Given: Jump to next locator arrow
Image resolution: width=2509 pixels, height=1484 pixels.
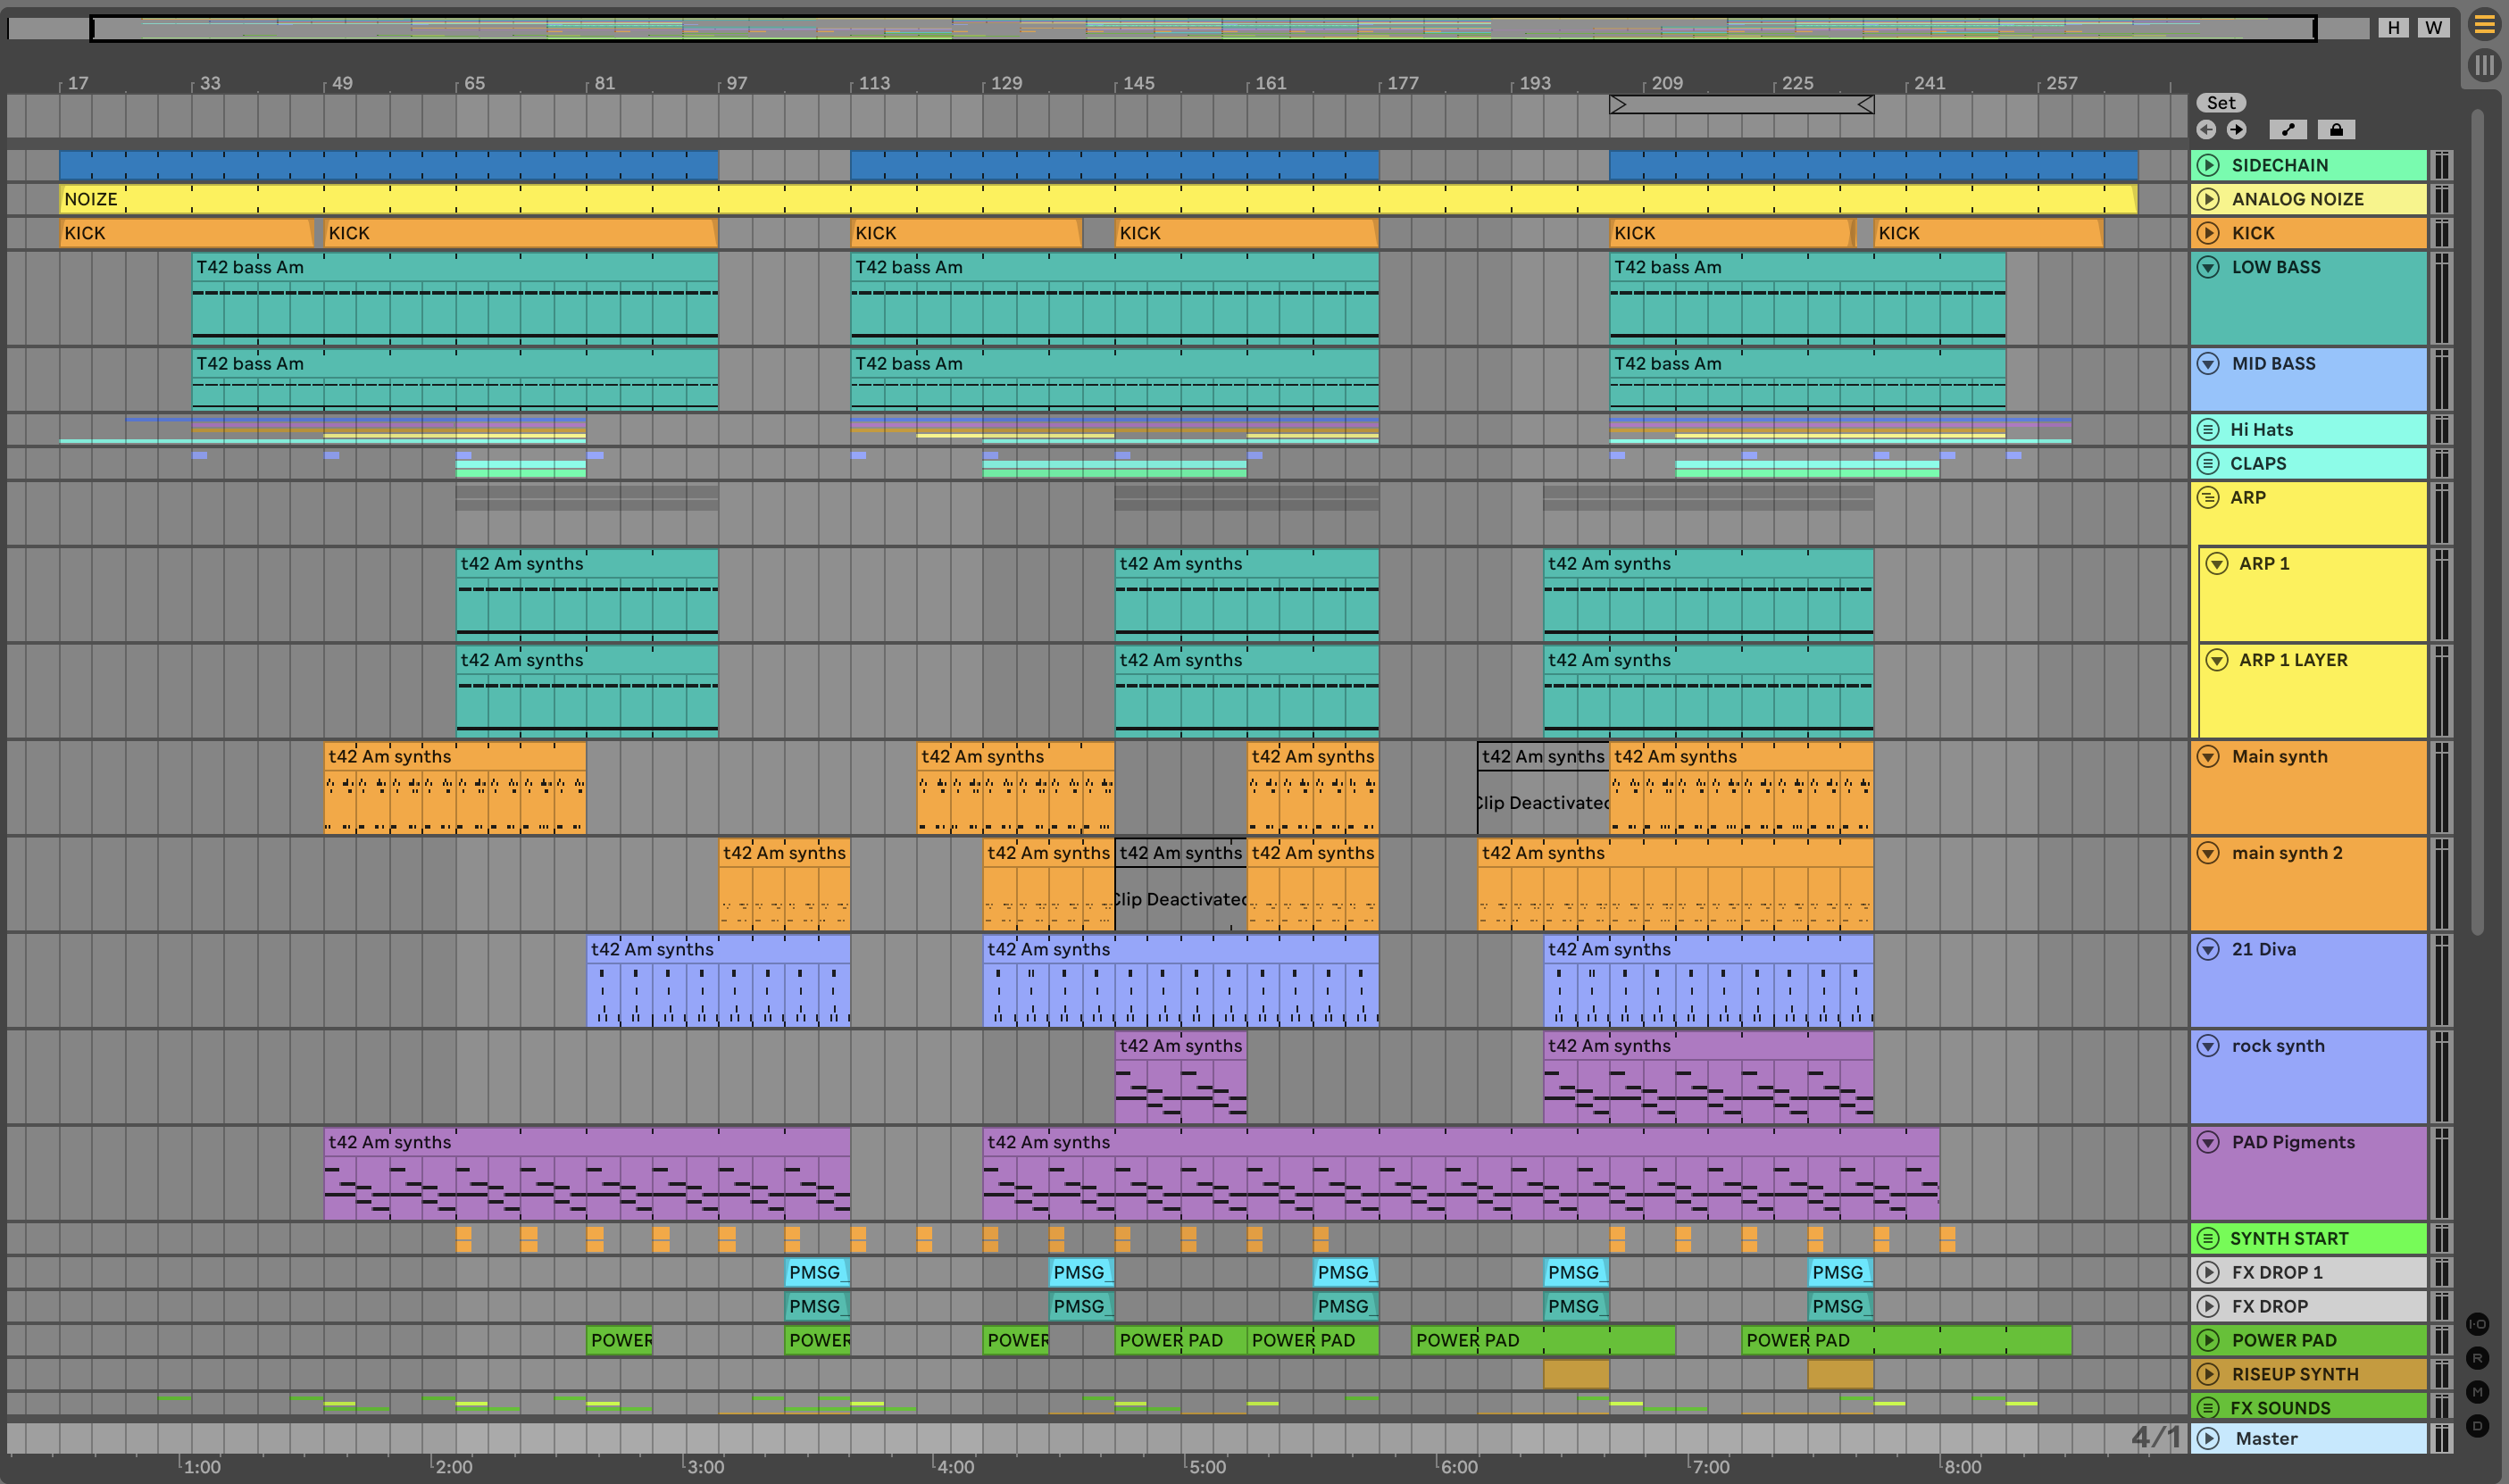Looking at the screenshot, I should (2237, 130).
